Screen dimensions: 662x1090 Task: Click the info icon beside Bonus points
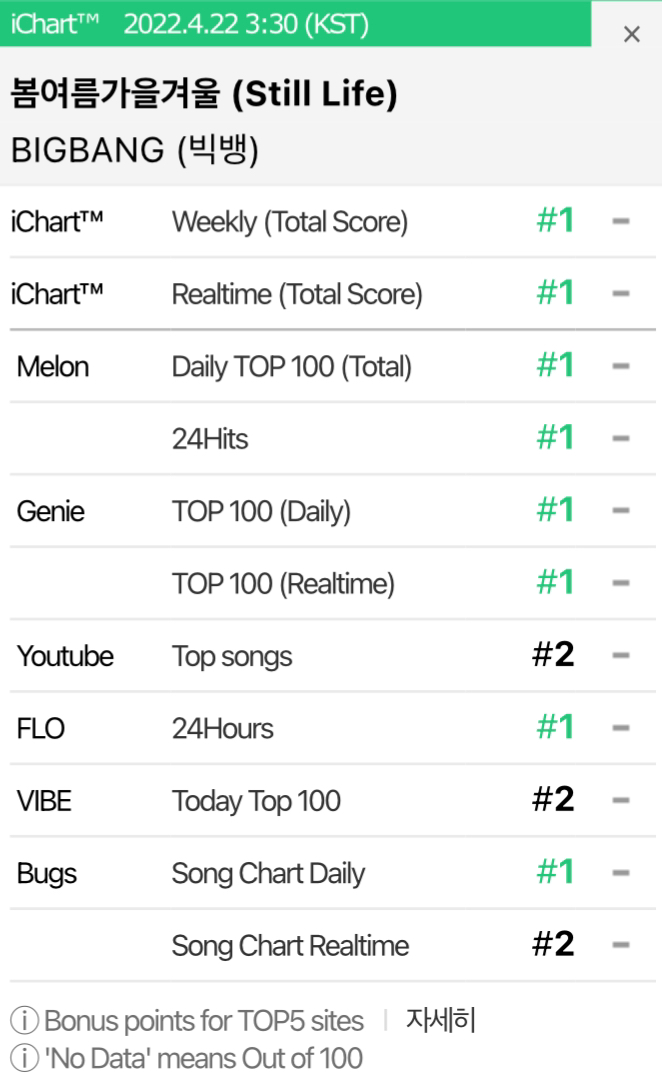coord(24,1020)
